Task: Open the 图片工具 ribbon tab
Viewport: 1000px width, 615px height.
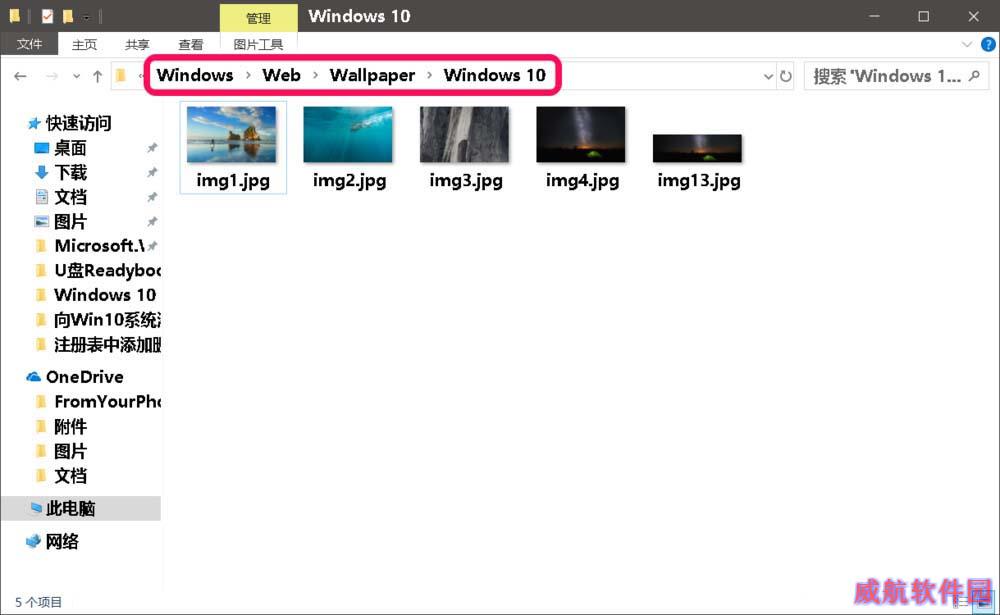Action: [x=258, y=44]
